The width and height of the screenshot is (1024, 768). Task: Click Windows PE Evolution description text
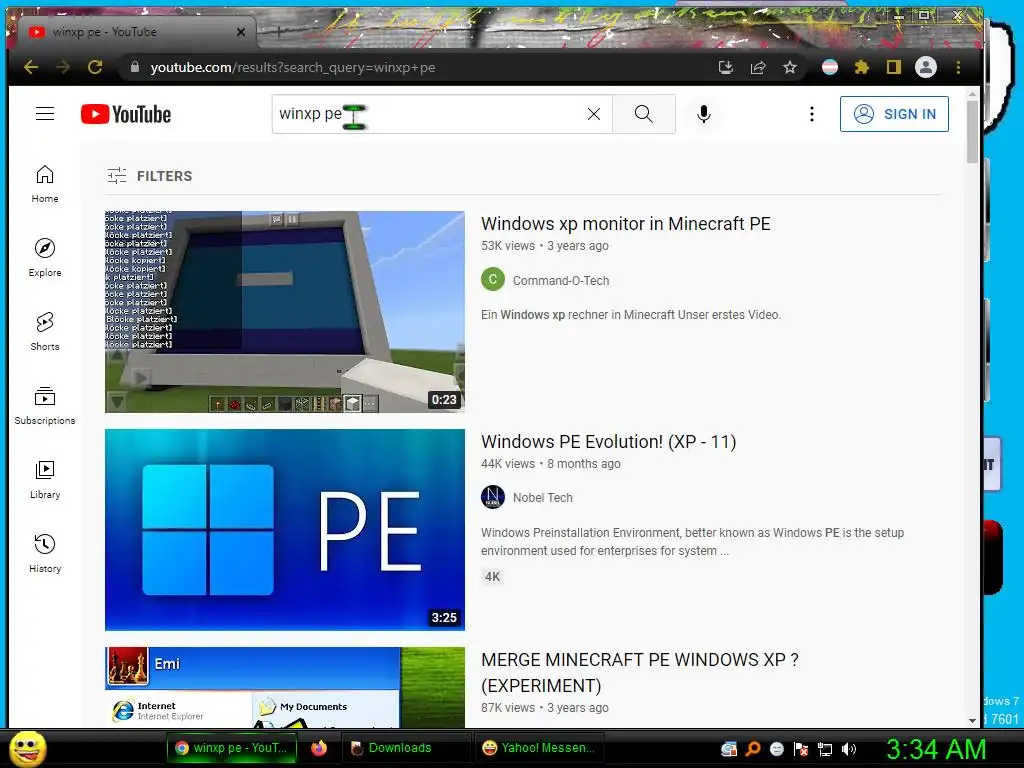pos(692,542)
